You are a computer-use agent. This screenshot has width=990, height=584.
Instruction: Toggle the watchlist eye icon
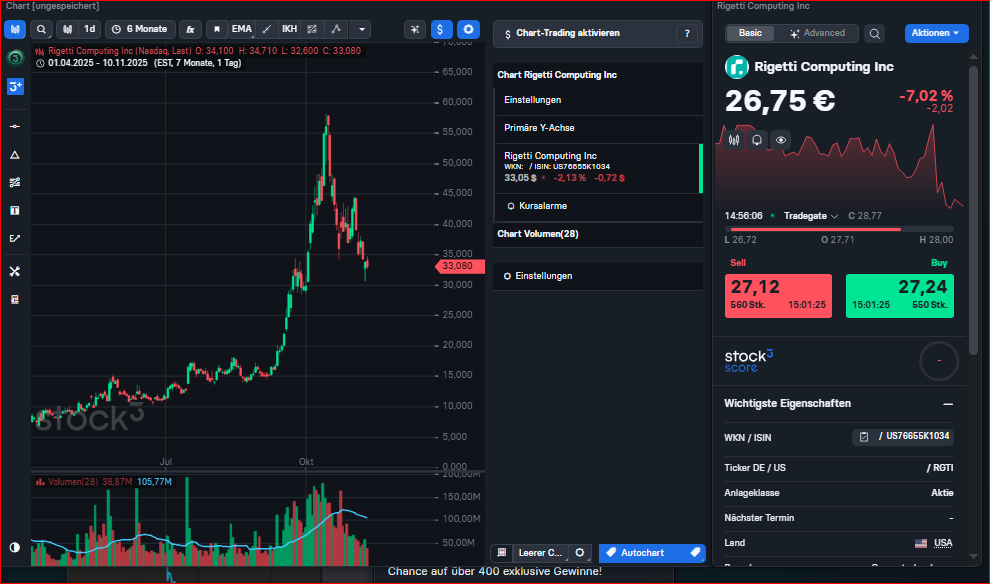[781, 140]
